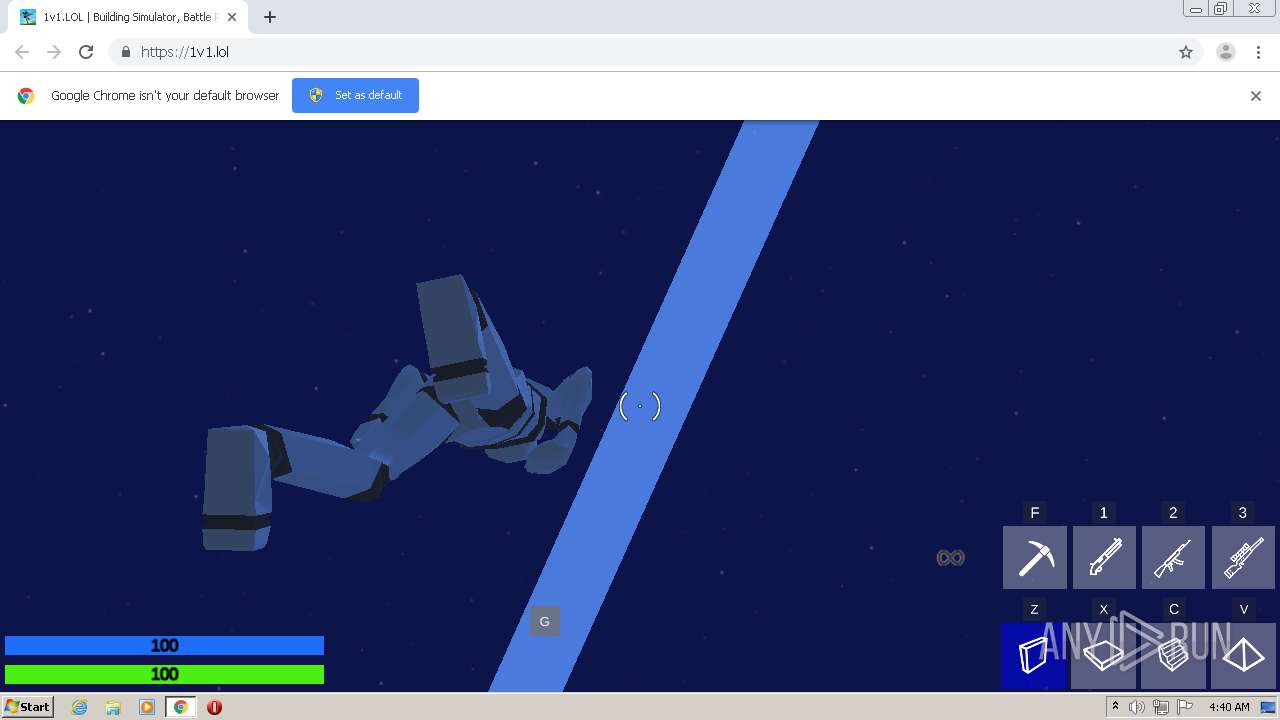This screenshot has width=1280, height=720.
Task: Bookmark this page with the star icon
Action: pyautogui.click(x=1186, y=52)
